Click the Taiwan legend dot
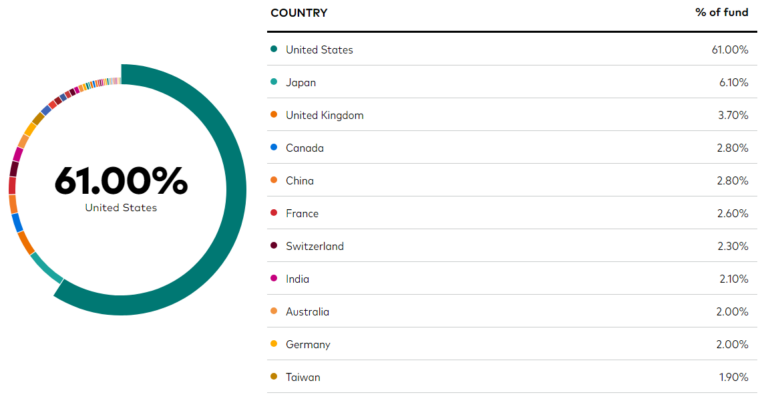 pos(274,377)
